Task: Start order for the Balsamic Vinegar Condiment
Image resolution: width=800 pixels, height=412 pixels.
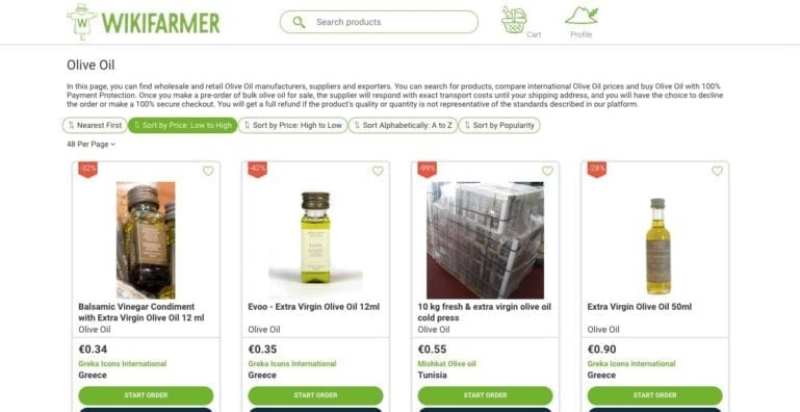Action: coord(146,396)
